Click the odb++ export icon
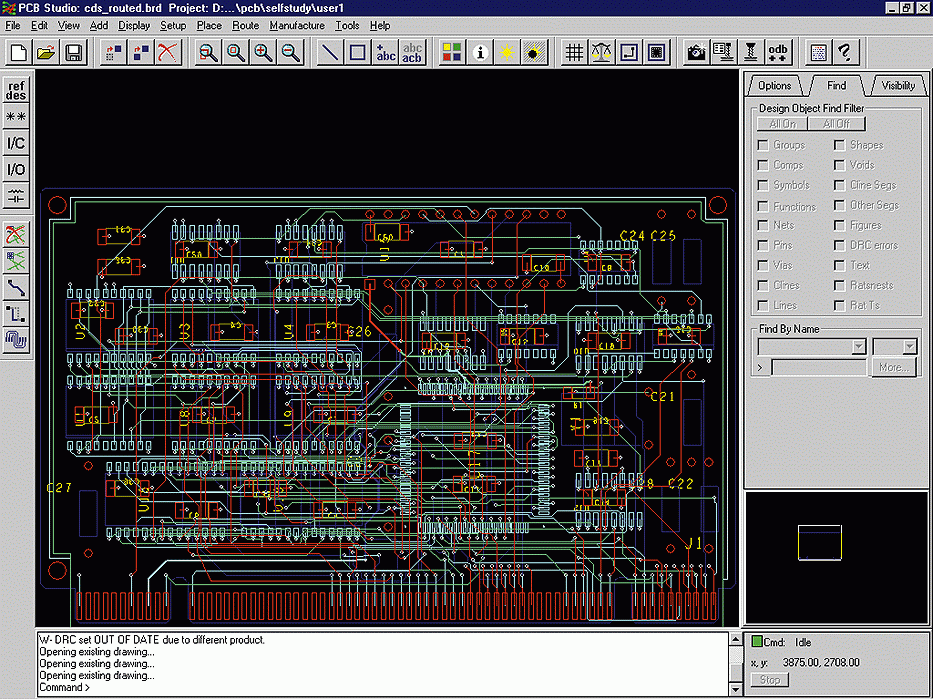Image resolution: width=933 pixels, height=700 pixels. [778, 52]
